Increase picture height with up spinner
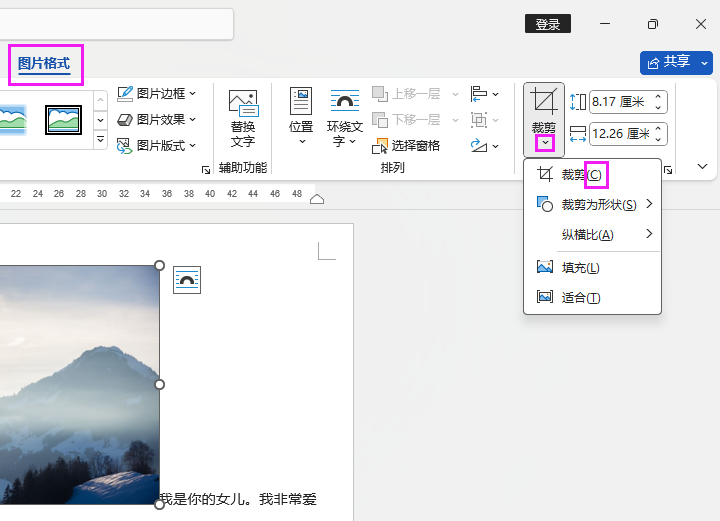 pos(658,96)
